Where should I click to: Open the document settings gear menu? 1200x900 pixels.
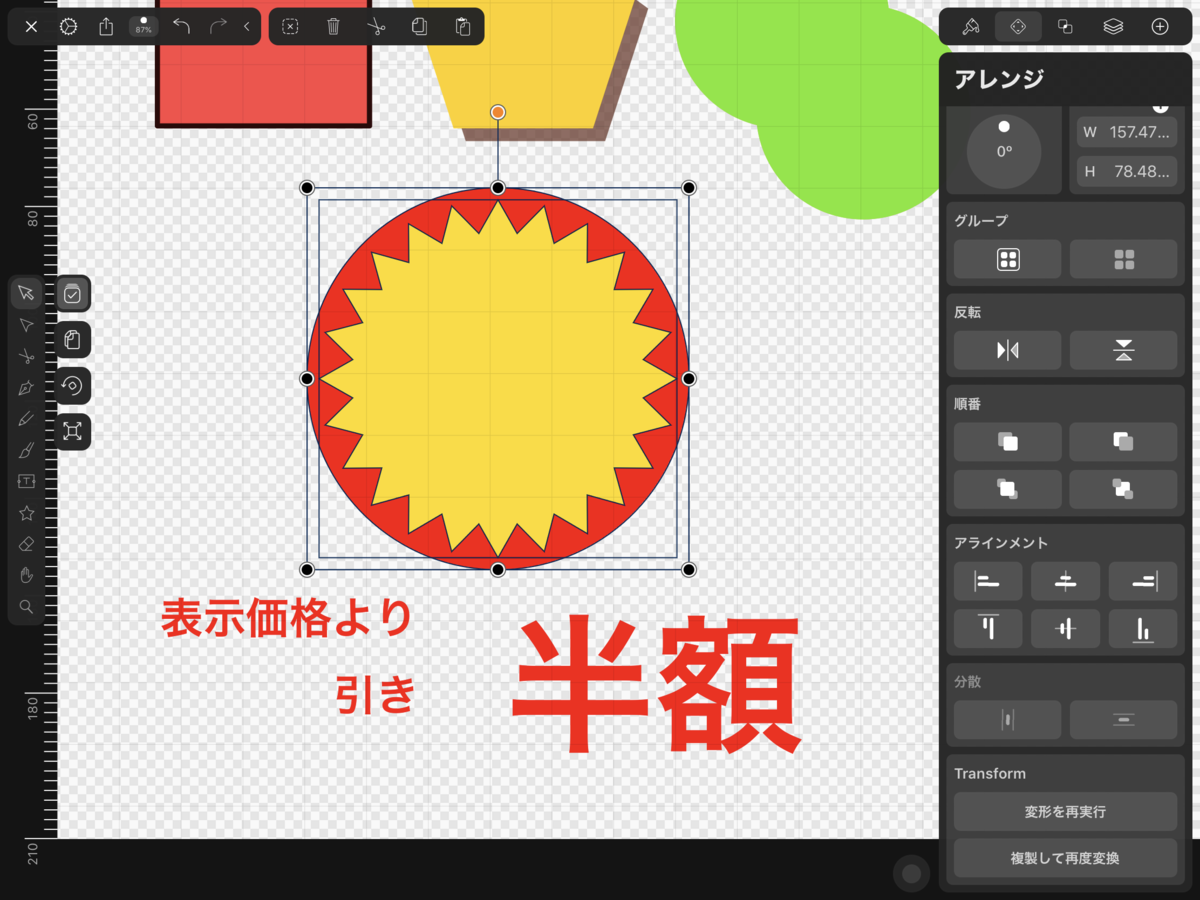68,26
